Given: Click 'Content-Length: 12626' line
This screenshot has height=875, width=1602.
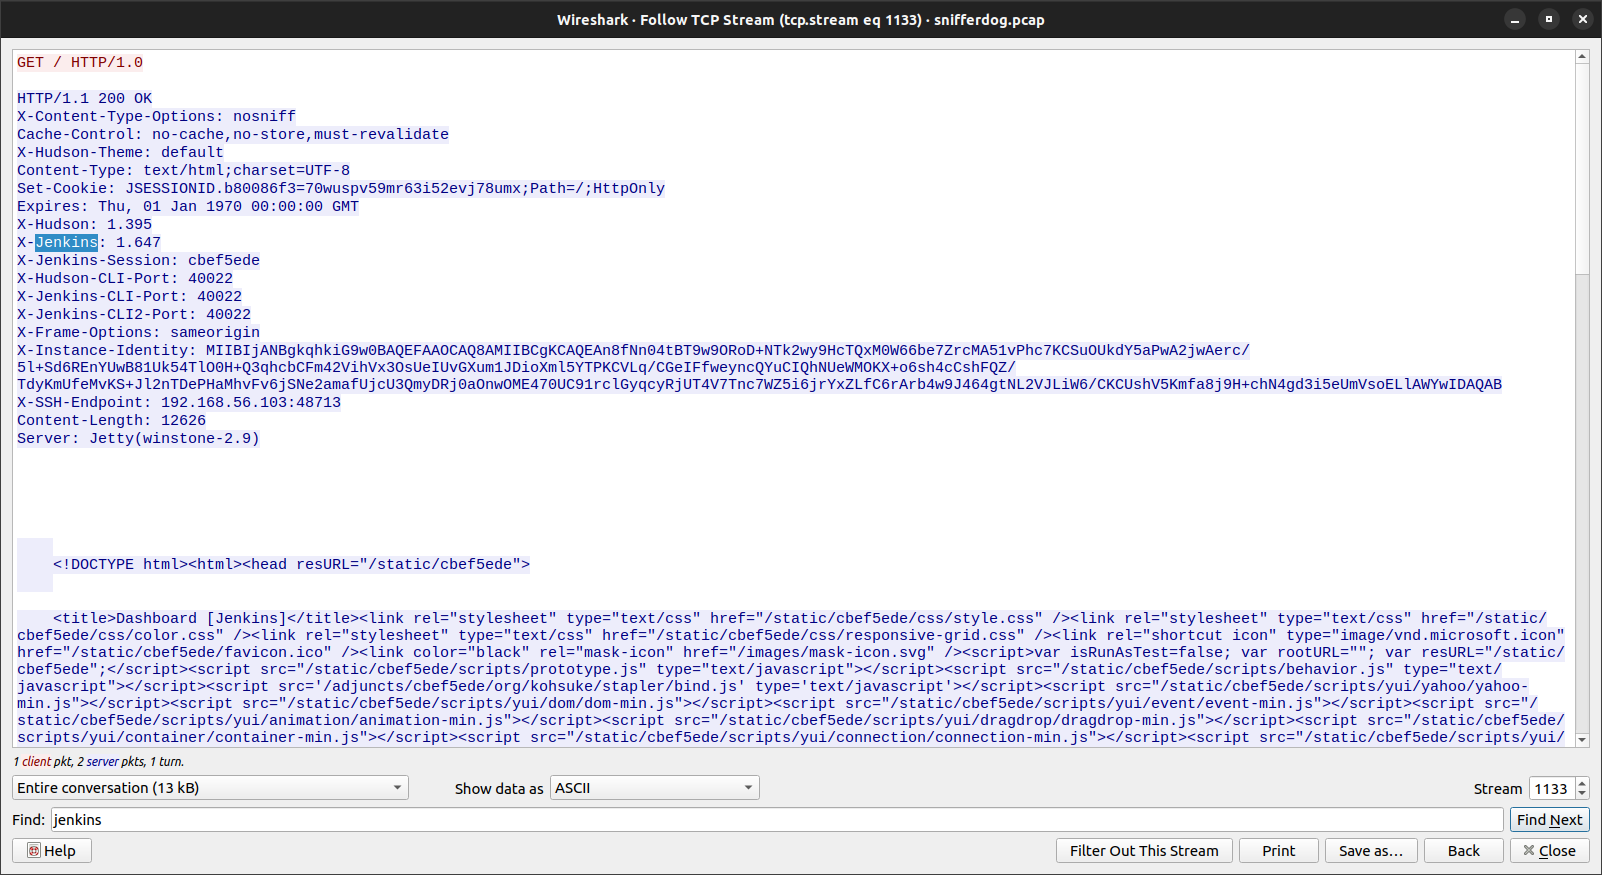Looking at the screenshot, I should [112, 420].
